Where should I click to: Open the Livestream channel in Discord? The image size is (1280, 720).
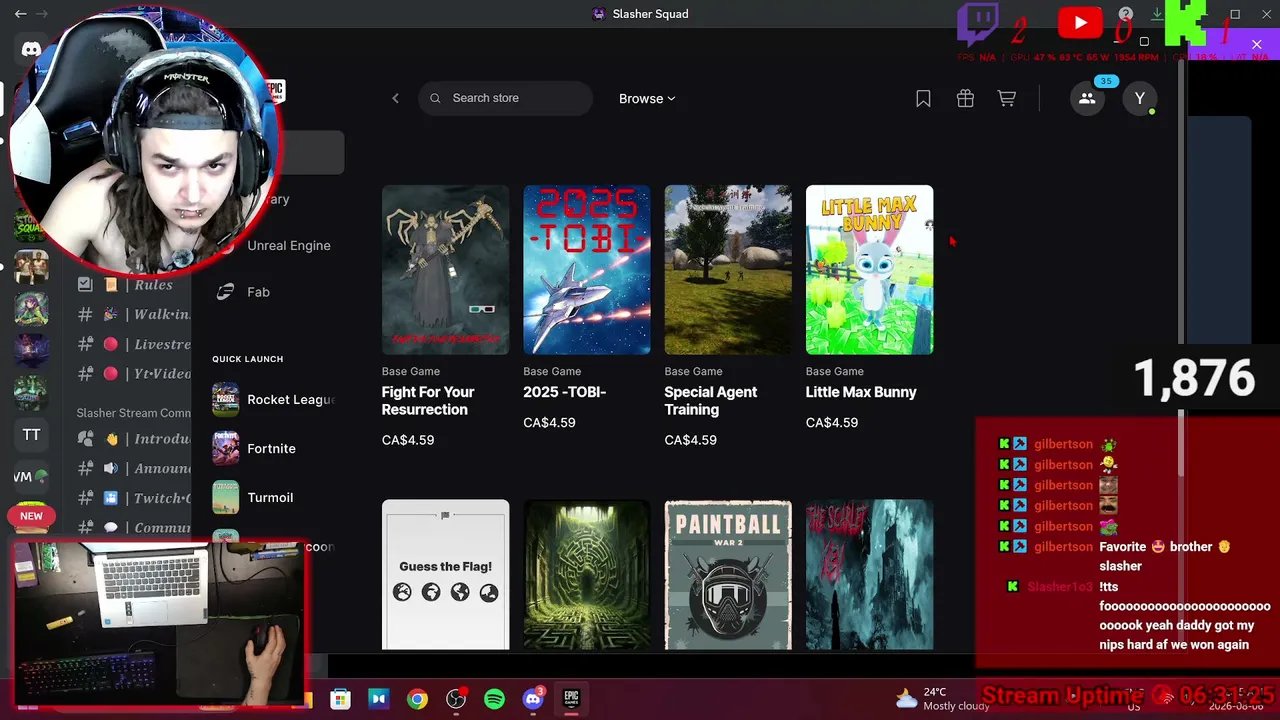[134, 344]
